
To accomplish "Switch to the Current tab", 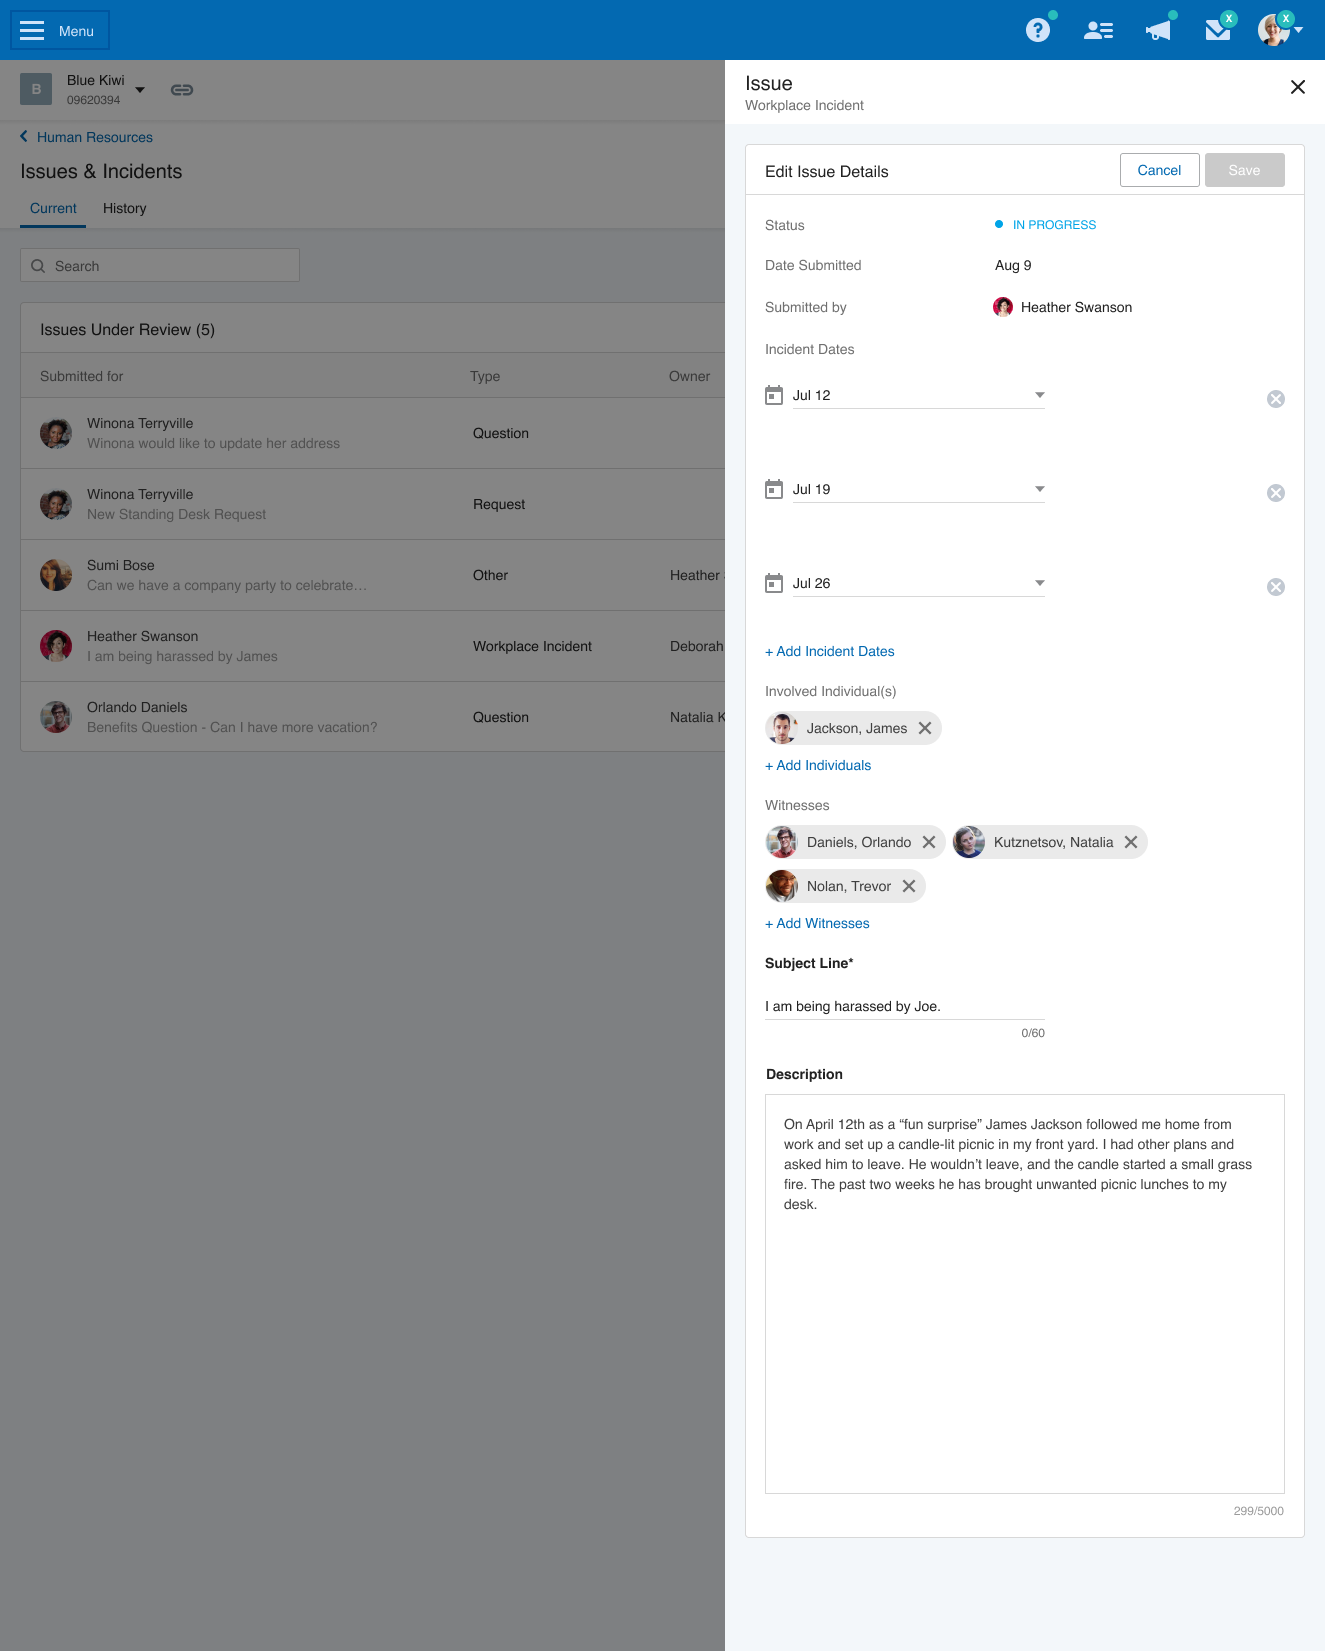I will coord(53,208).
